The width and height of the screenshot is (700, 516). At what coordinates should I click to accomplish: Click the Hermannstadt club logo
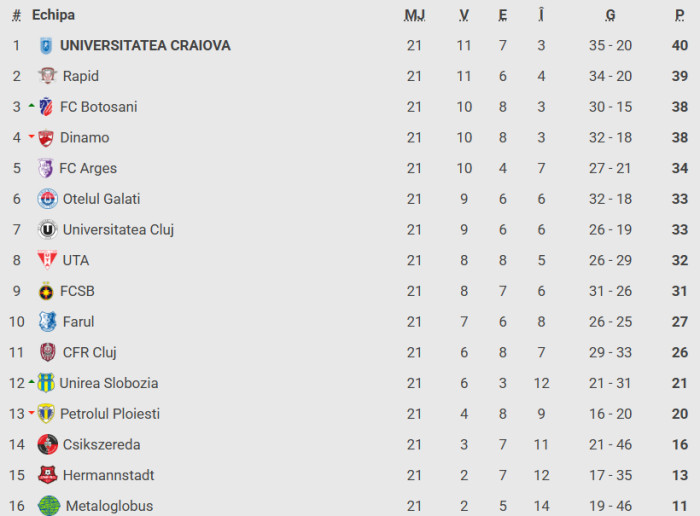[x=47, y=475]
